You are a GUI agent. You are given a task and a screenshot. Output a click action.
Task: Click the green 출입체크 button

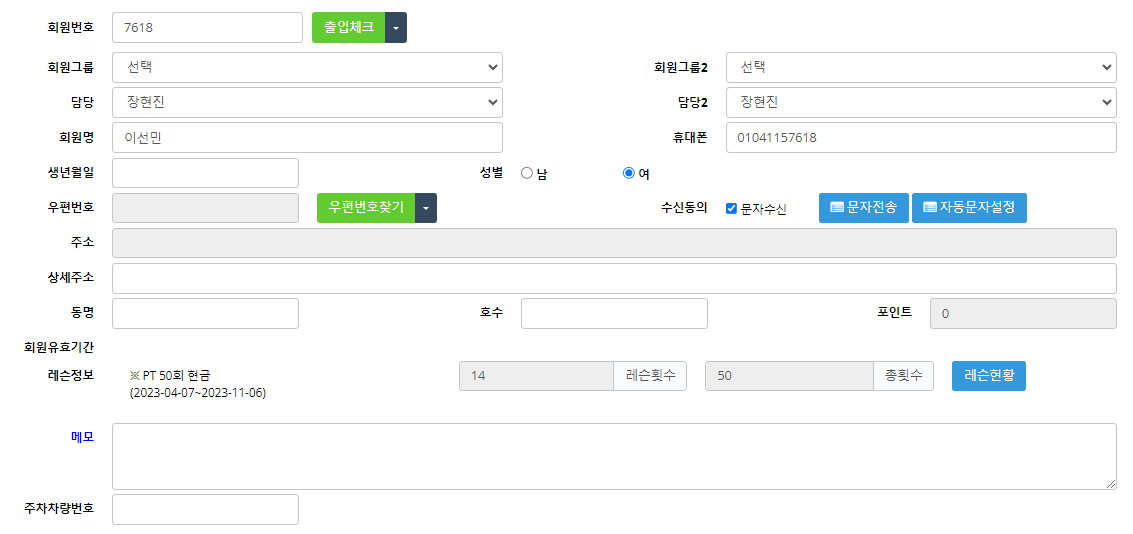click(x=348, y=28)
